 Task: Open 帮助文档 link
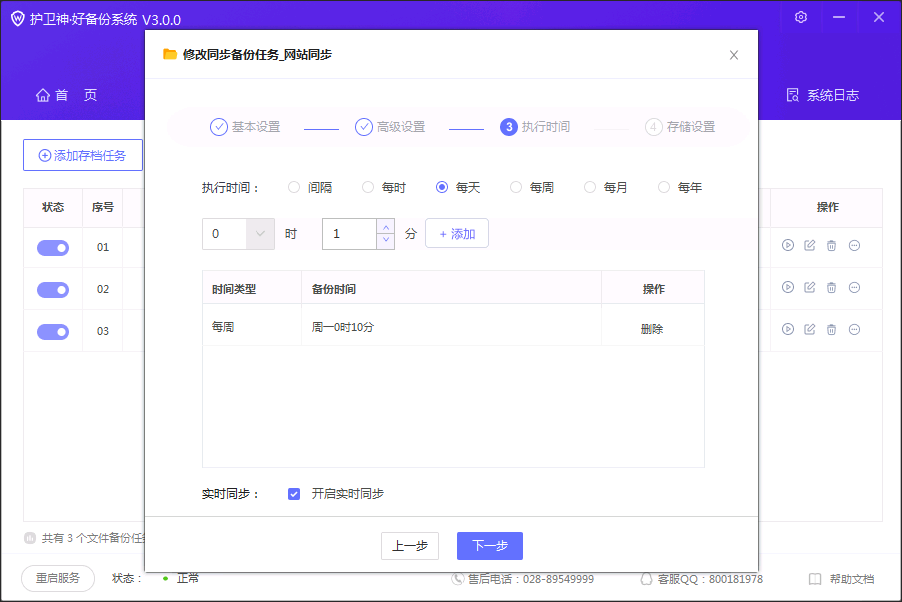pos(851,579)
